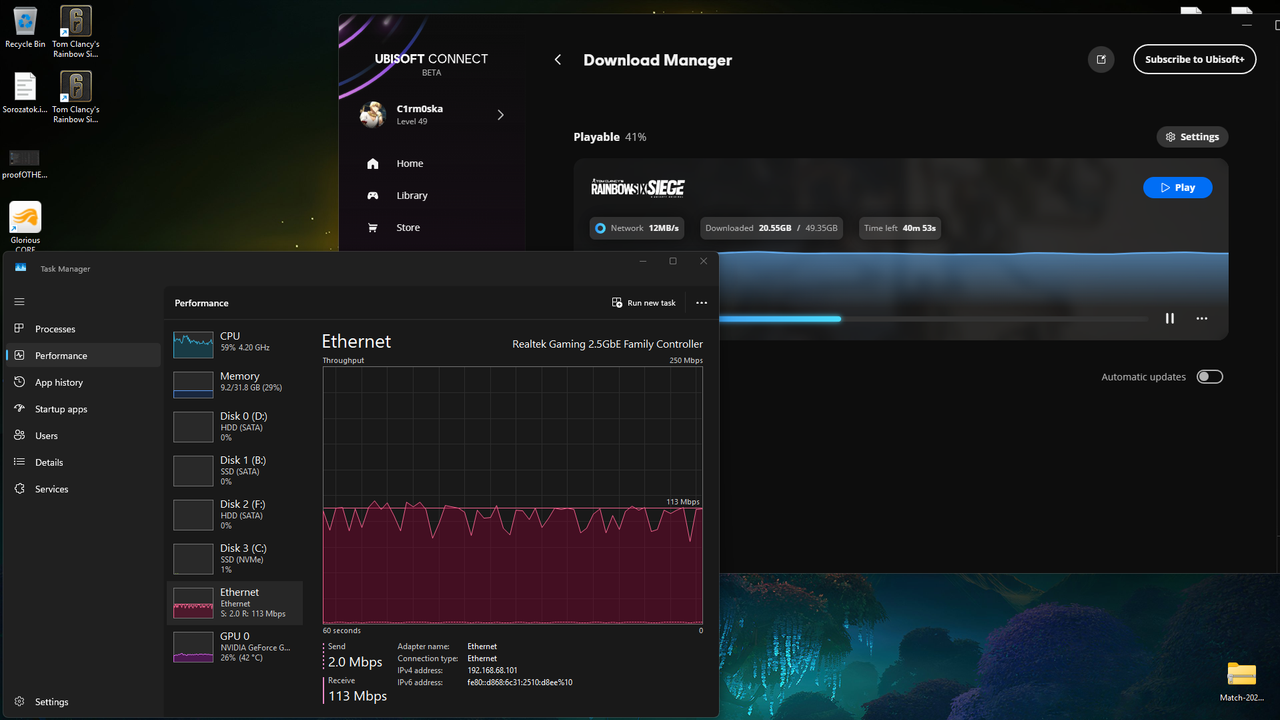Click the Send 2.0 Mbps value
This screenshot has width=1280, height=720.
coord(355,662)
